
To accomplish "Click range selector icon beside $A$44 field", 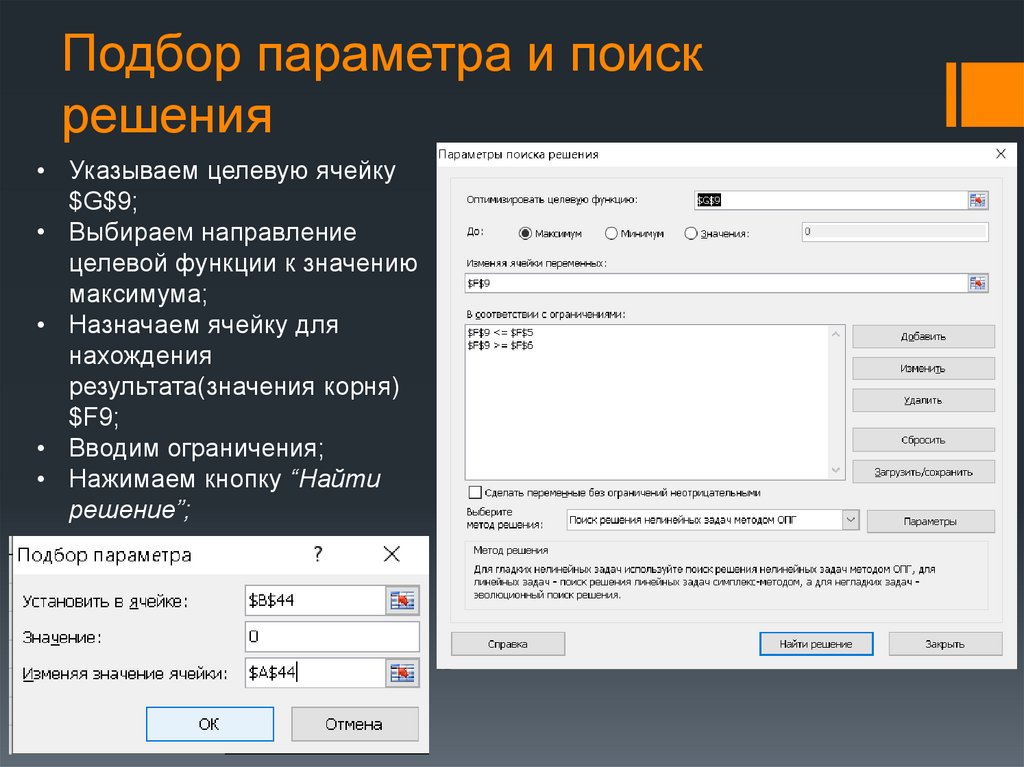I will pyautogui.click(x=402, y=673).
